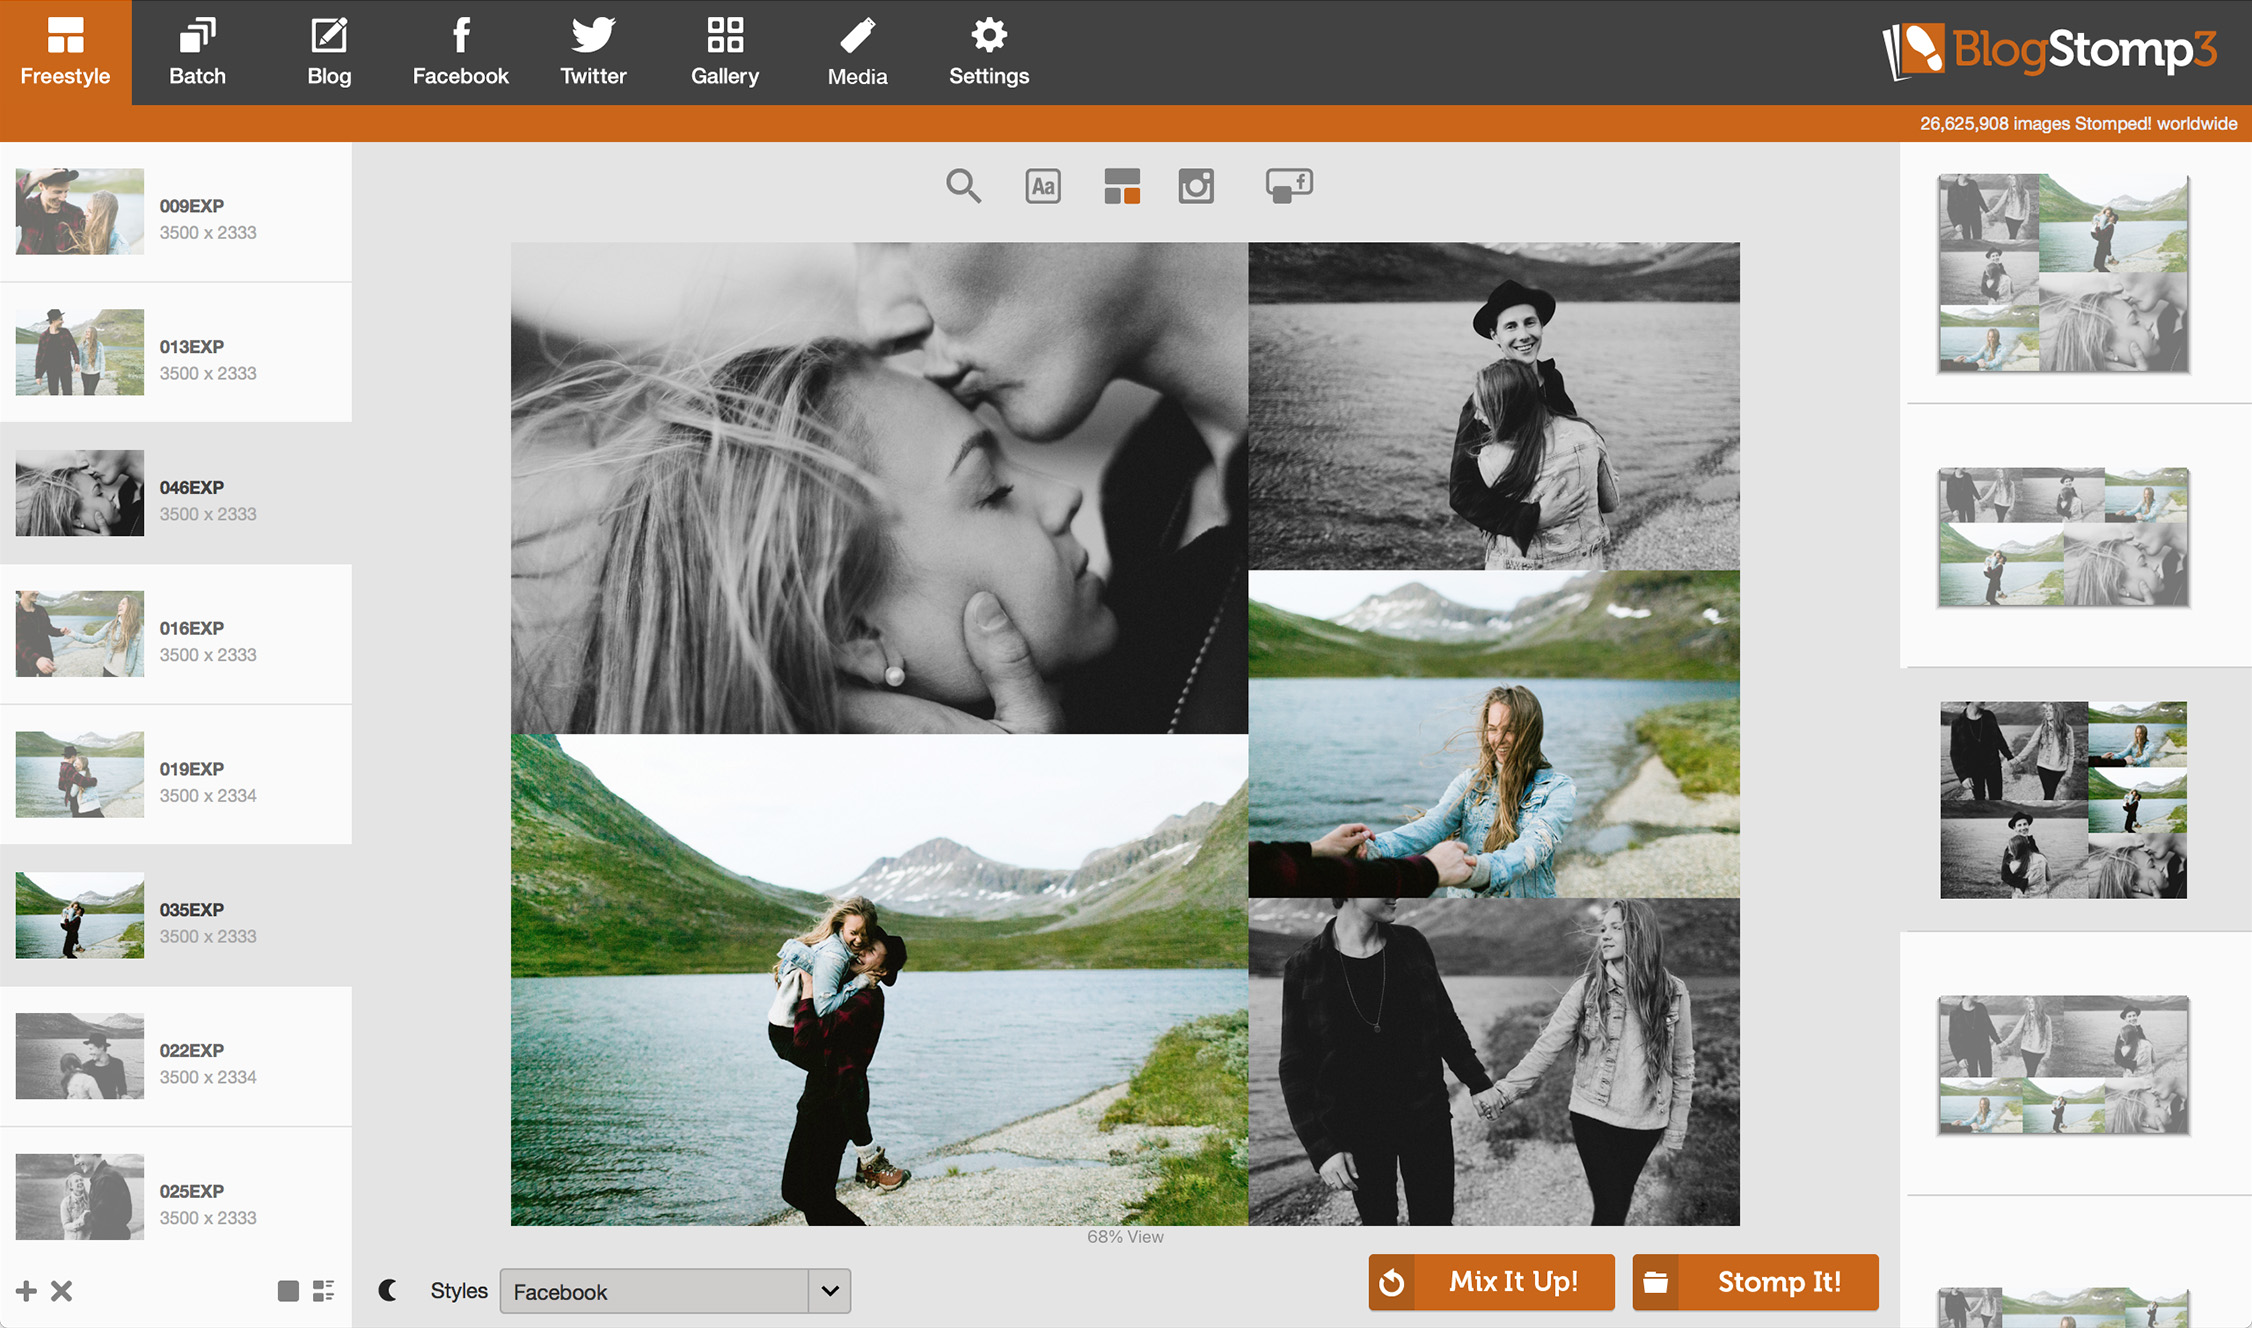Click the Styles dropdown arrow
Screen dimensions: 2252x1328
(829, 1291)
